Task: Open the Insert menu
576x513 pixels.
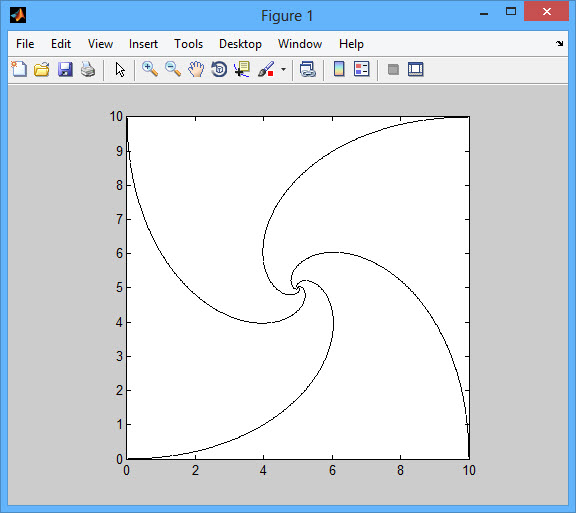Action: click(x=143, y=44)
